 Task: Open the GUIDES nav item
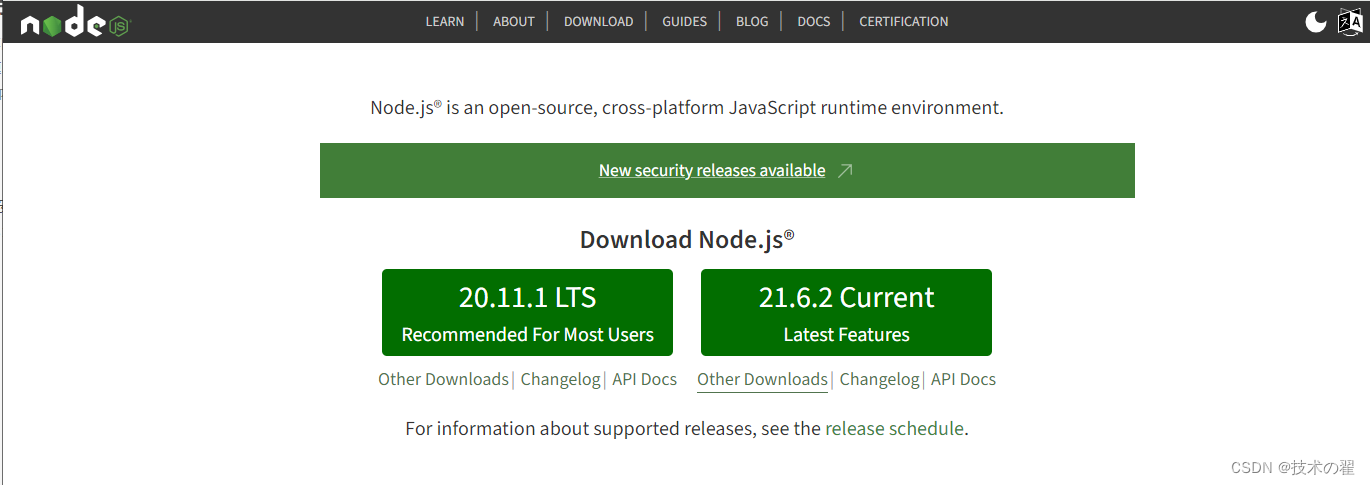click(x=684, y=21)
